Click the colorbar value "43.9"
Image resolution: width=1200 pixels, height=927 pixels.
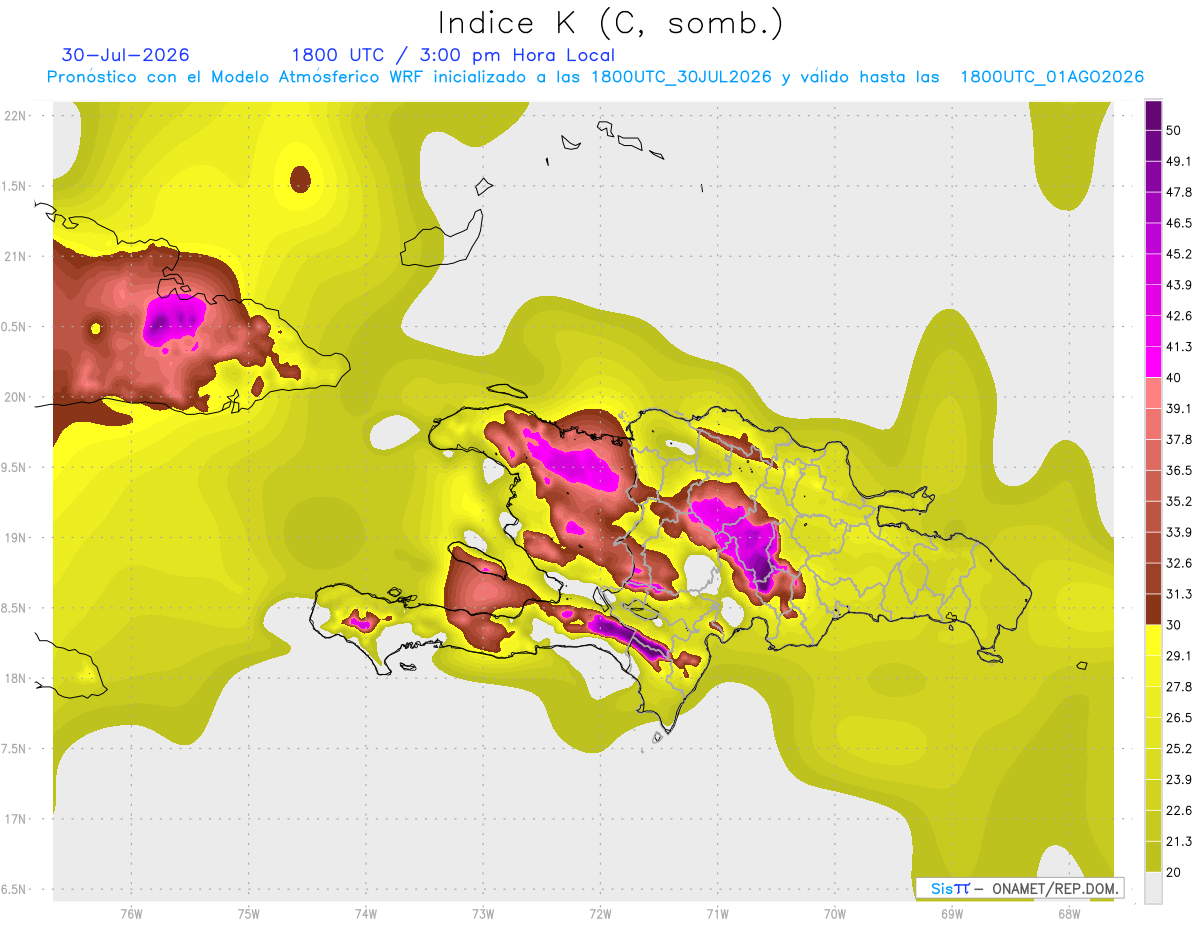click(x=1178, y=285)
